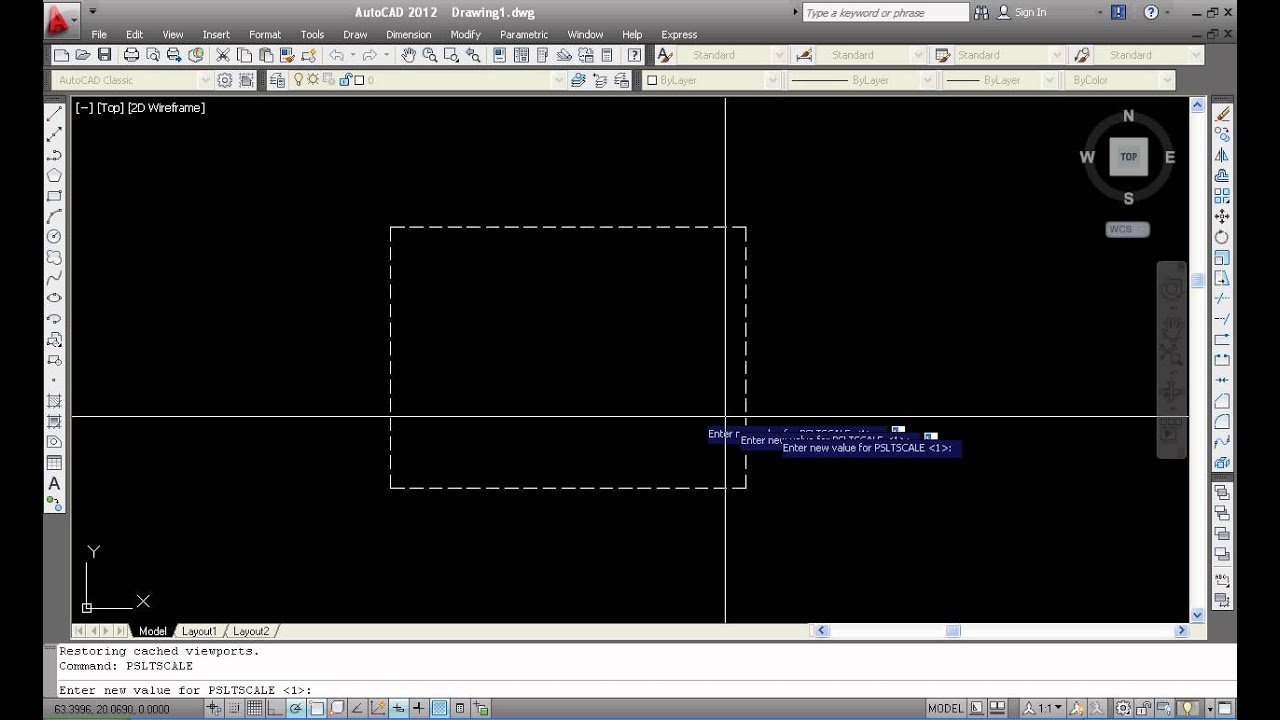
Task: Click the Undo arrow icon
Action: 336,55
